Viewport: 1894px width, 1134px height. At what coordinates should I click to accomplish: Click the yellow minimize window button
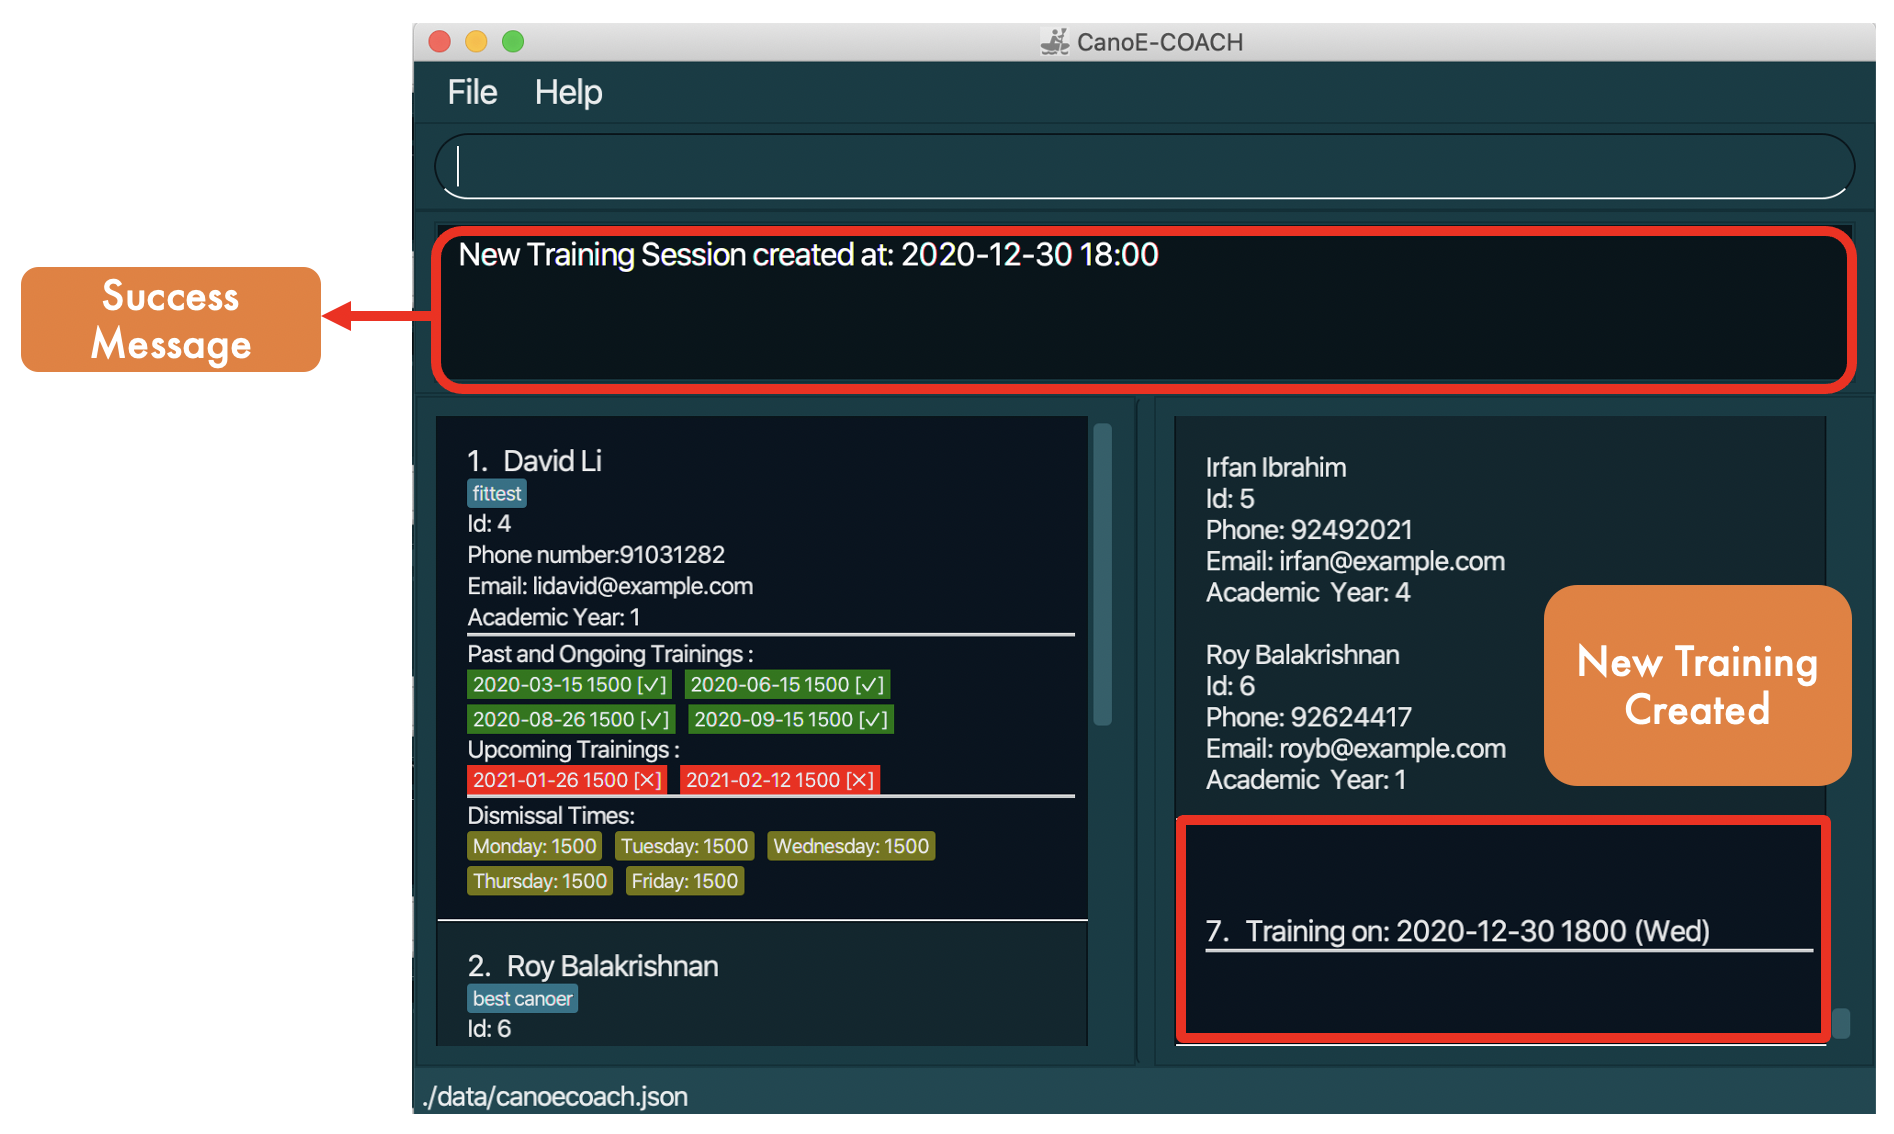click(476, 41)
